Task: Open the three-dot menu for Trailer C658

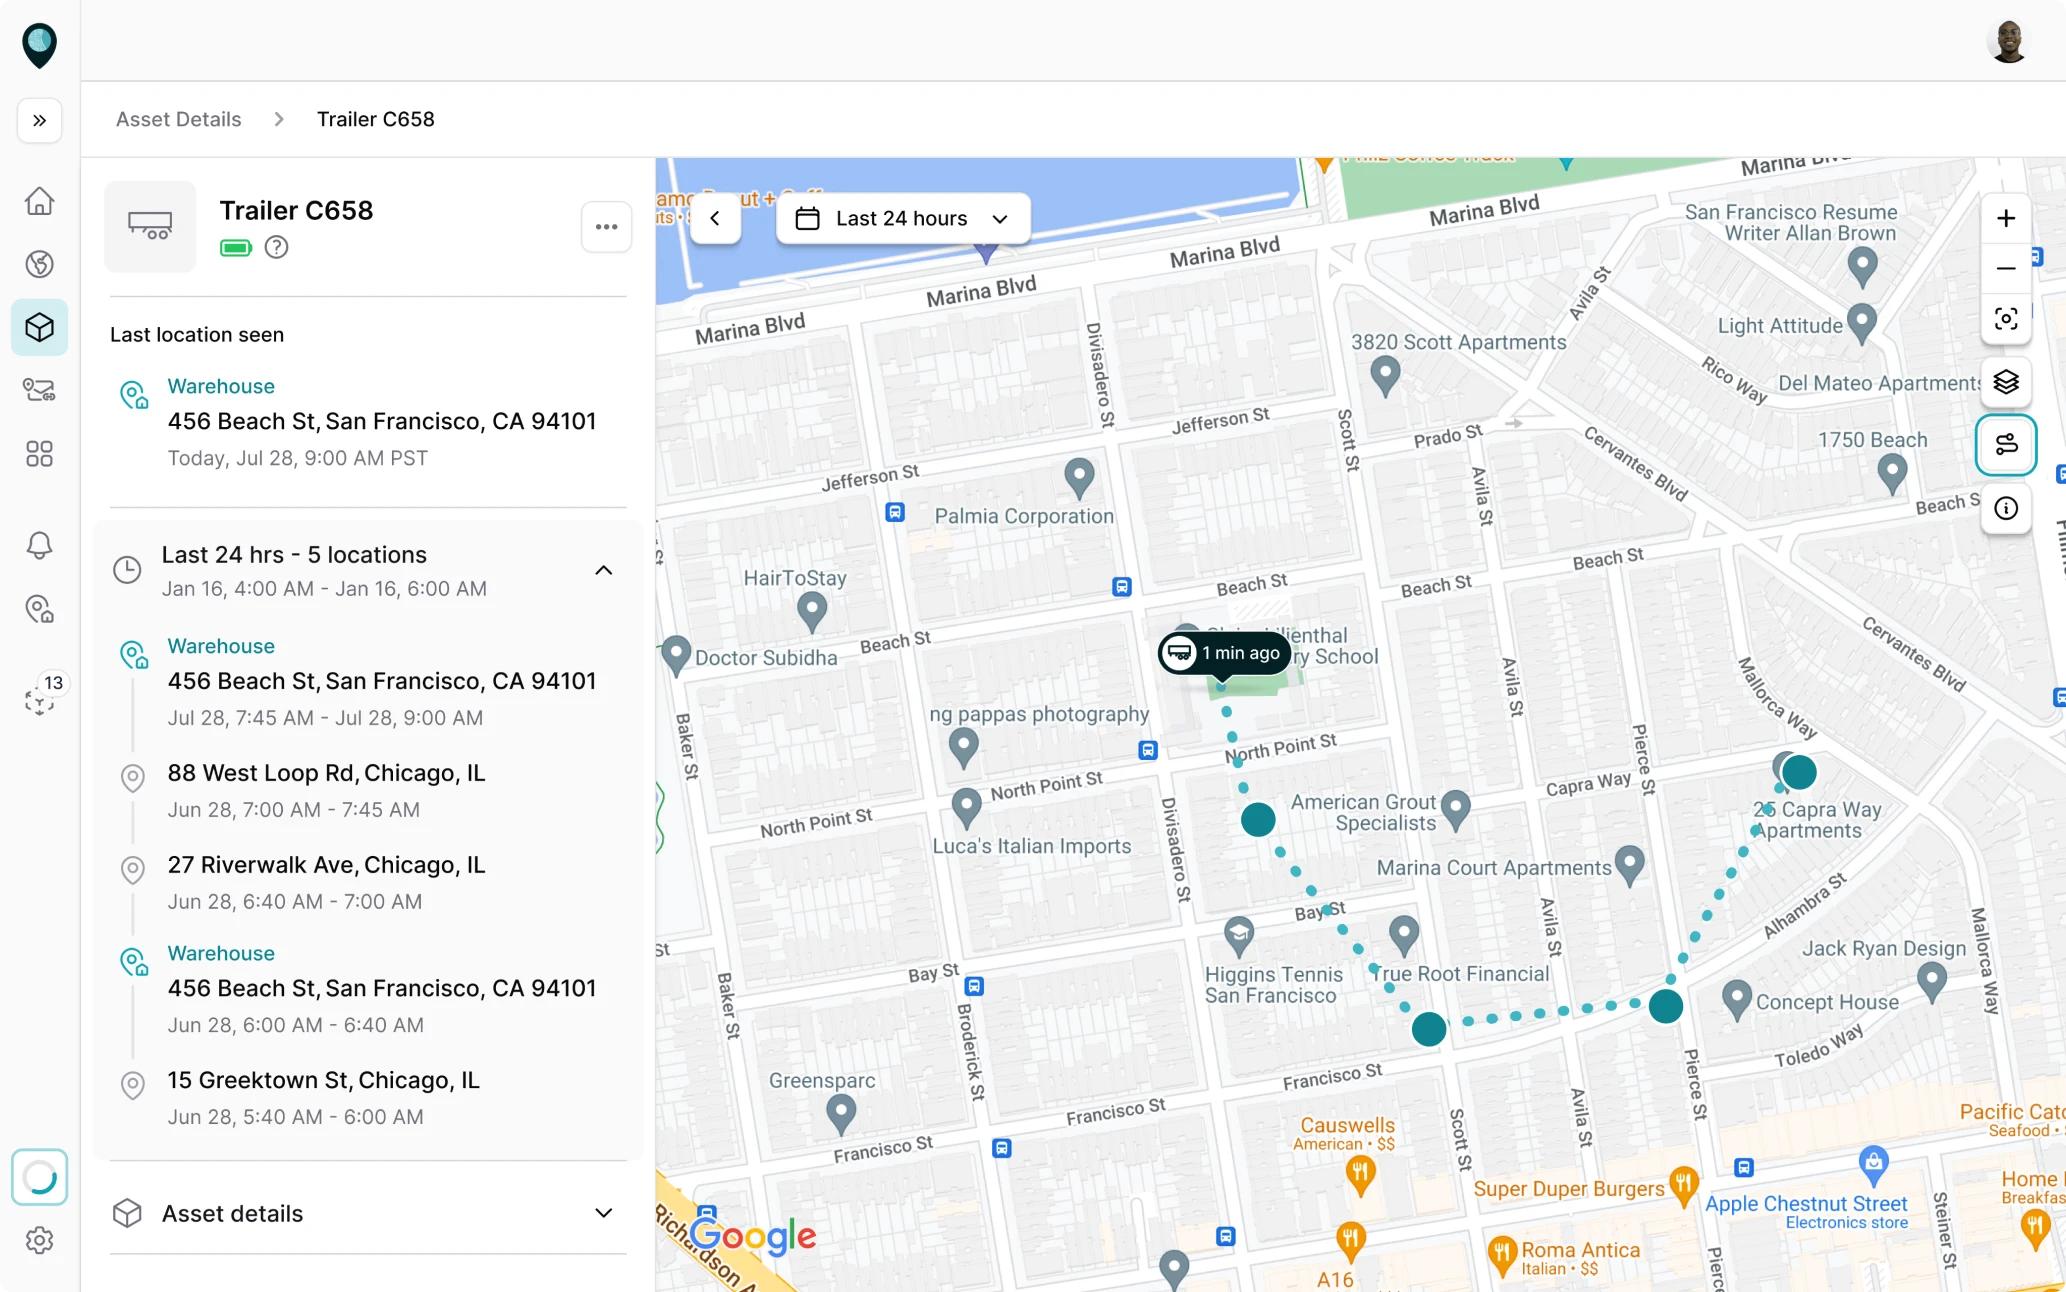Action: pos(607,227)
